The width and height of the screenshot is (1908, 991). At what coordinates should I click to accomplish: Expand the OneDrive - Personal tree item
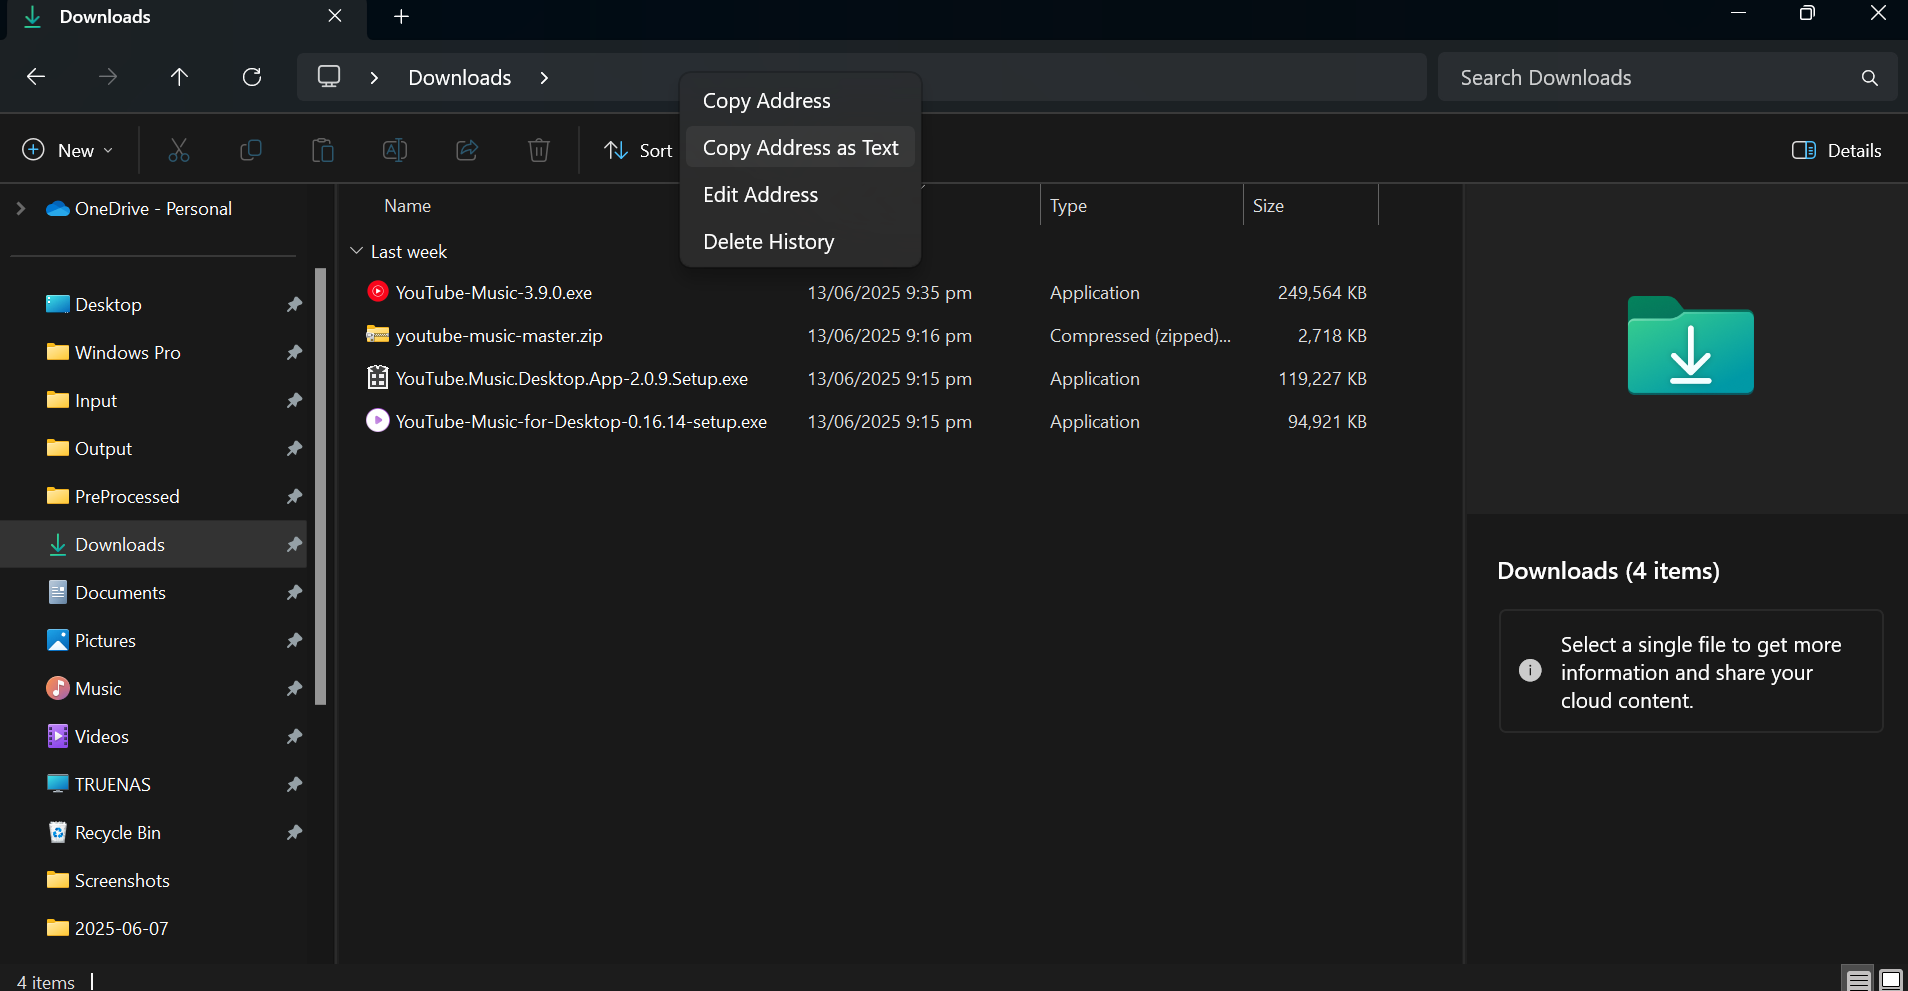point(19,208)
